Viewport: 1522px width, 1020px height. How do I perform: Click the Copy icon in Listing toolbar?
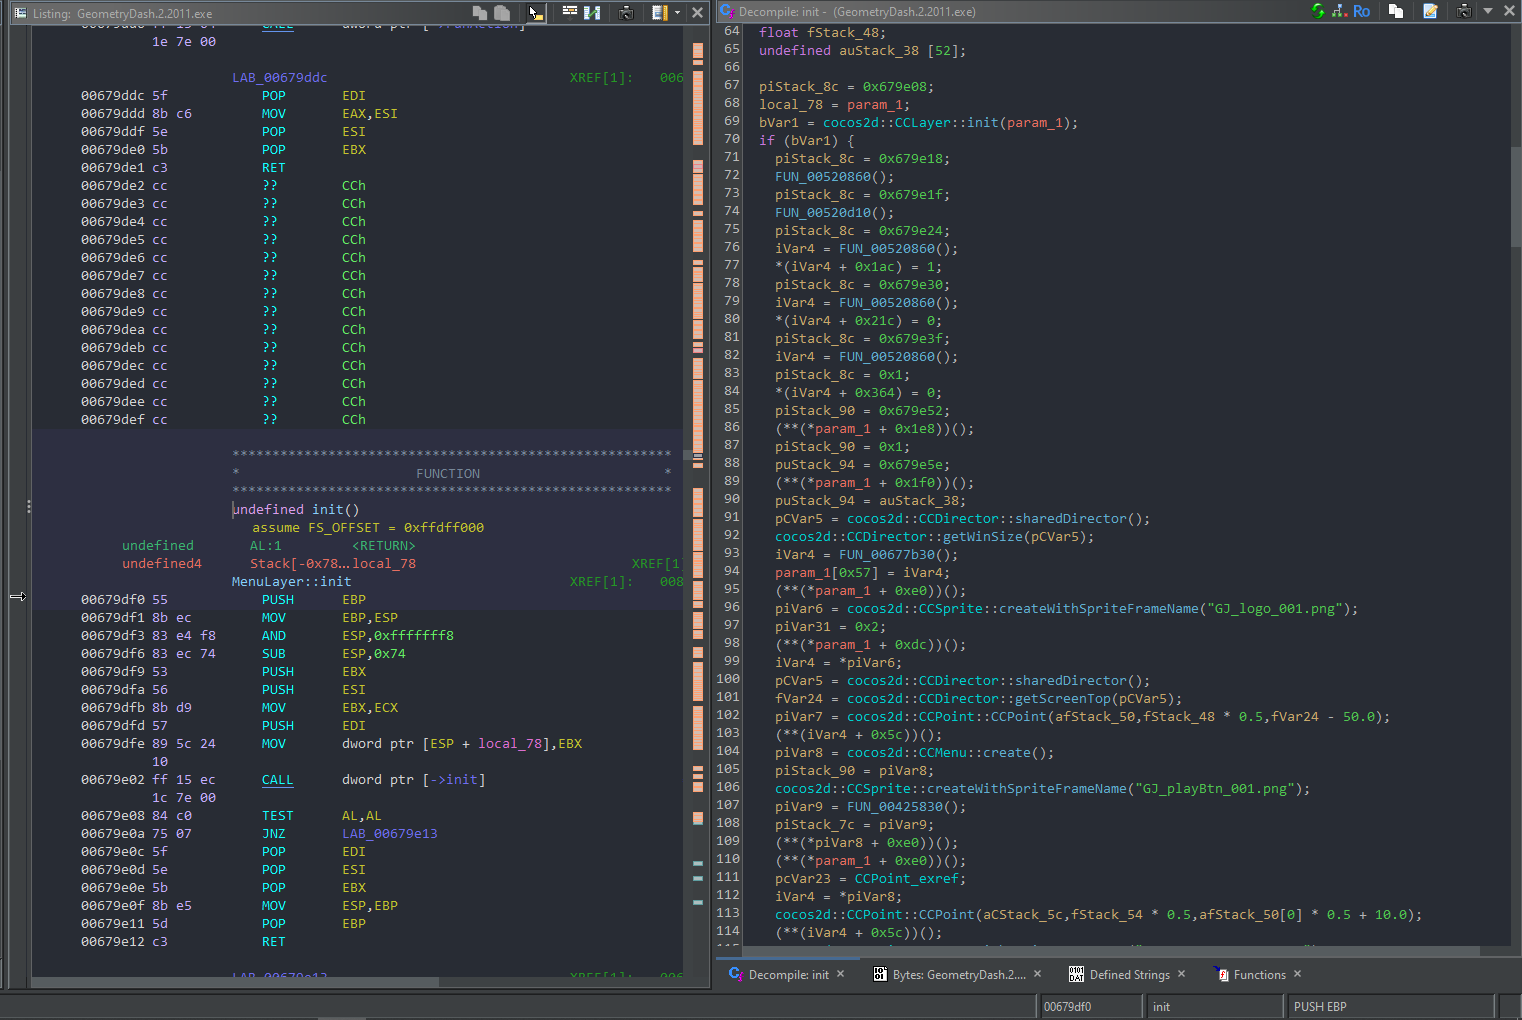click(480, 12)
